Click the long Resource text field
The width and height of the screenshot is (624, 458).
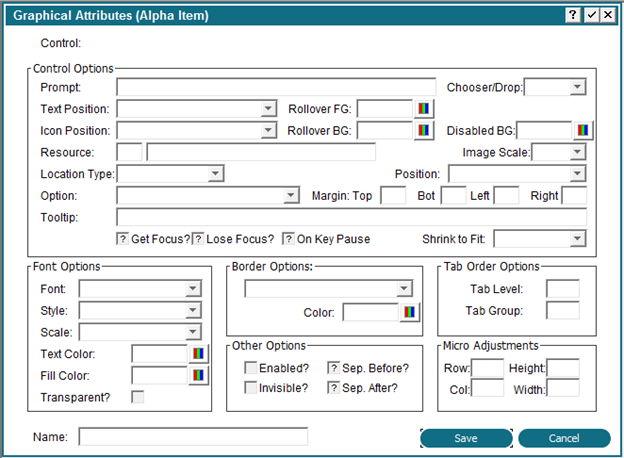[x=261, y=152]
